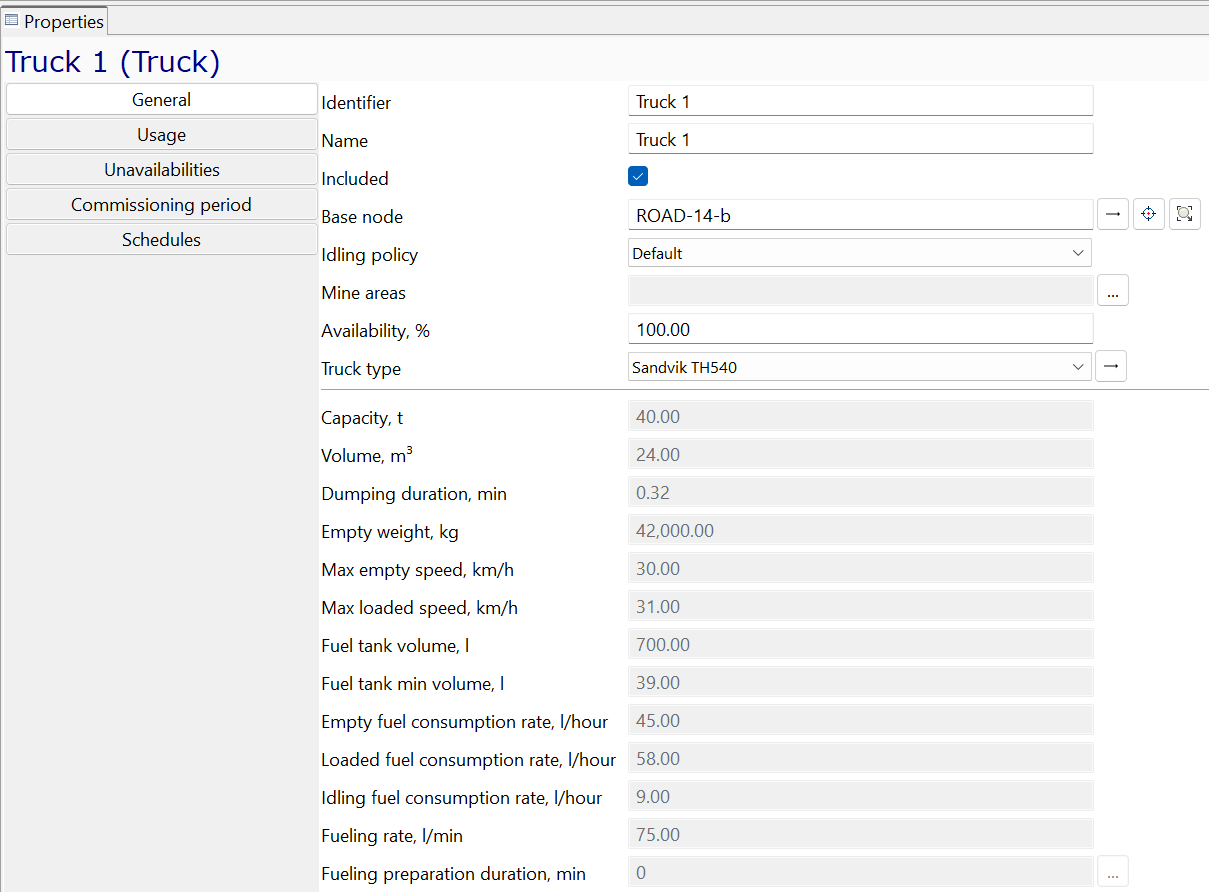Click the Fuel tank volume value 700.00
1209x892 pixels.
point(860,644)
